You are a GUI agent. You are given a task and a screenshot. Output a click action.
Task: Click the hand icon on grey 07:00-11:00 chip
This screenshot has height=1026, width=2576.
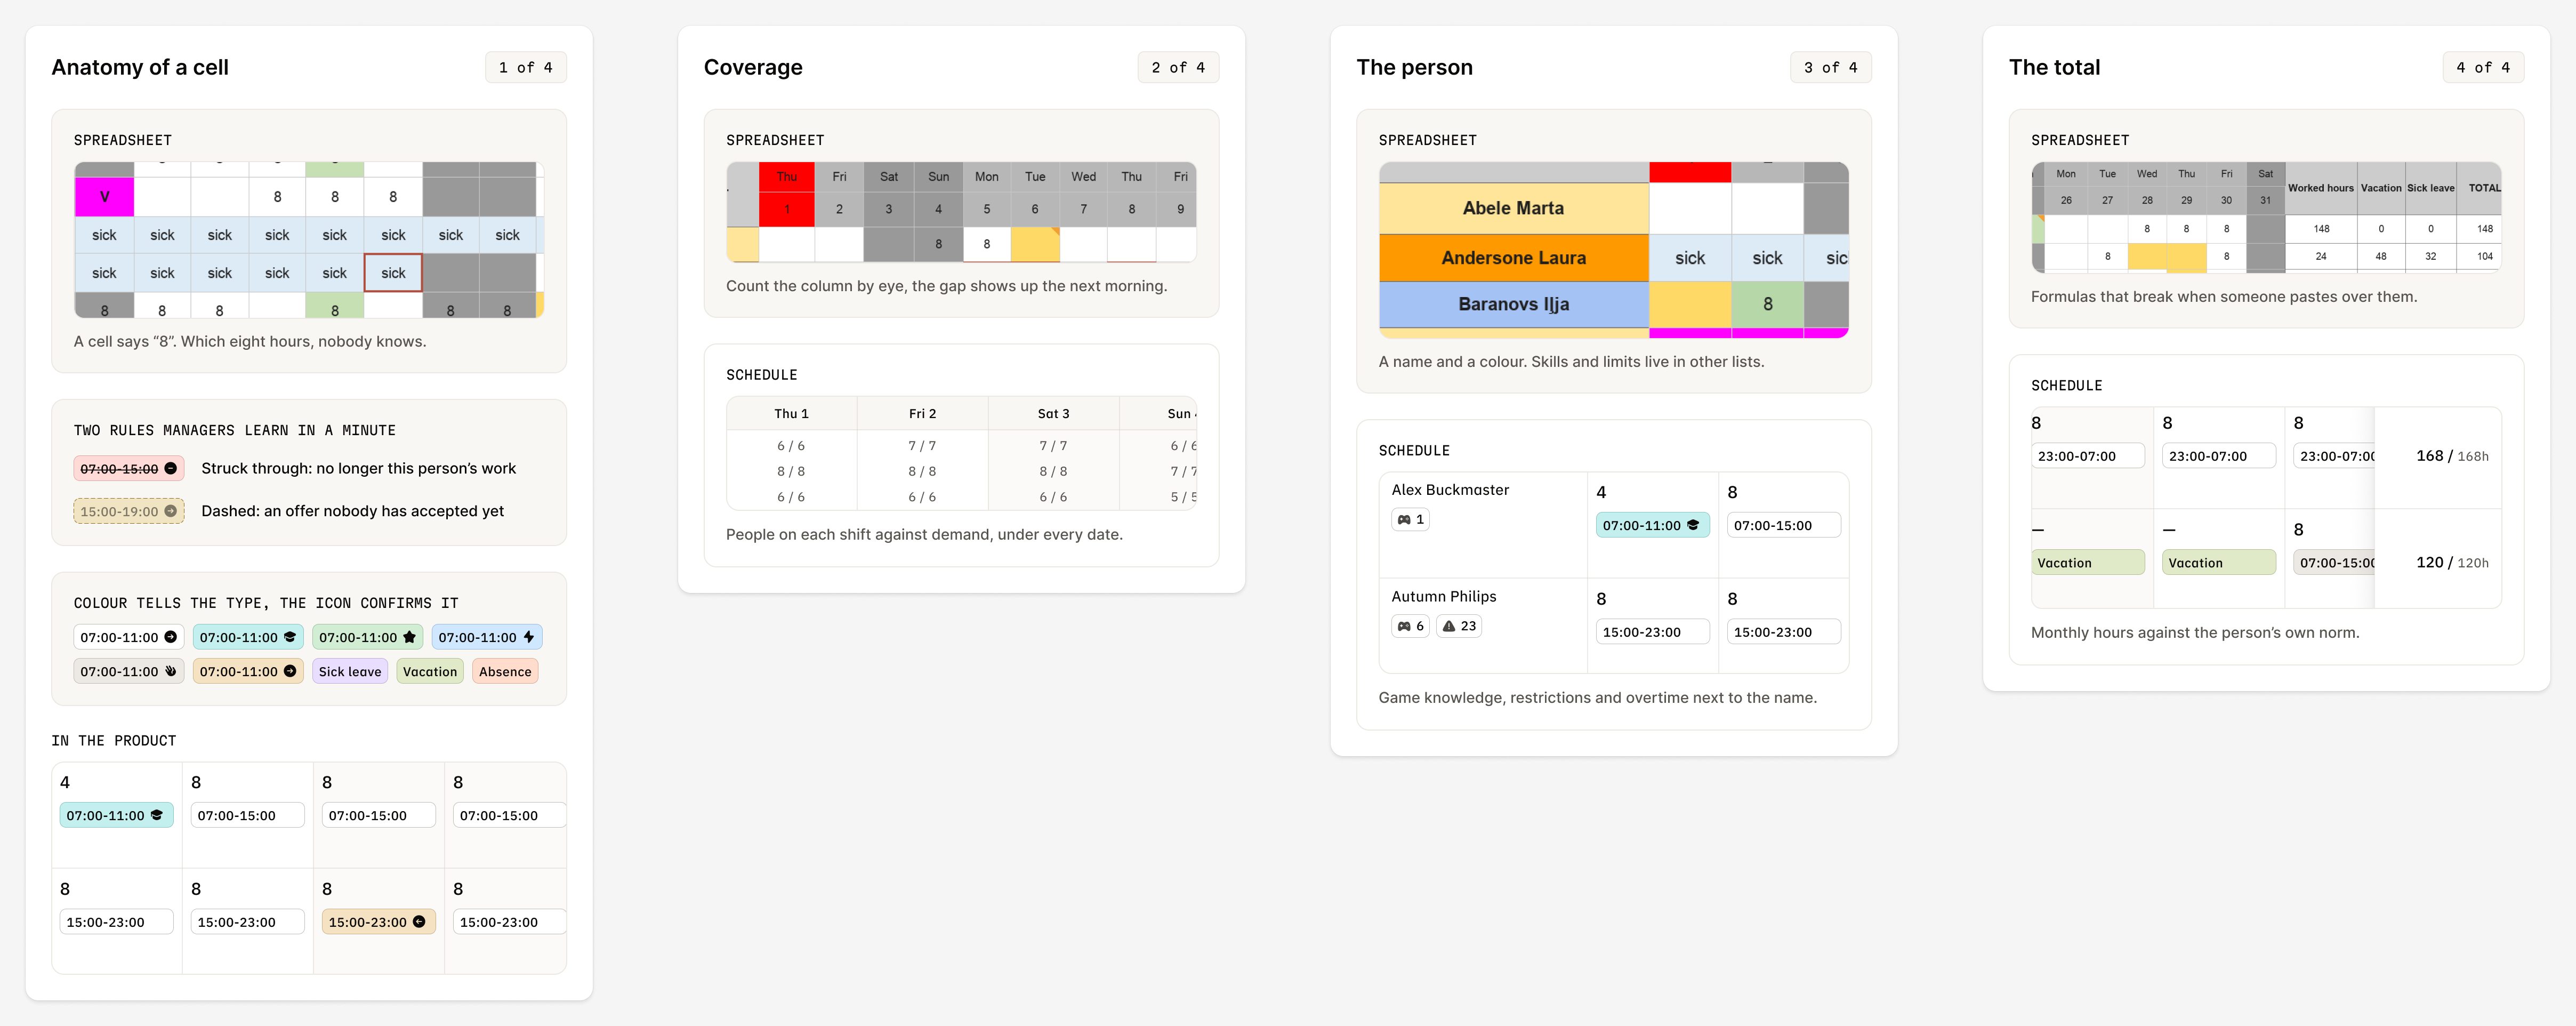tap(171, 671)
